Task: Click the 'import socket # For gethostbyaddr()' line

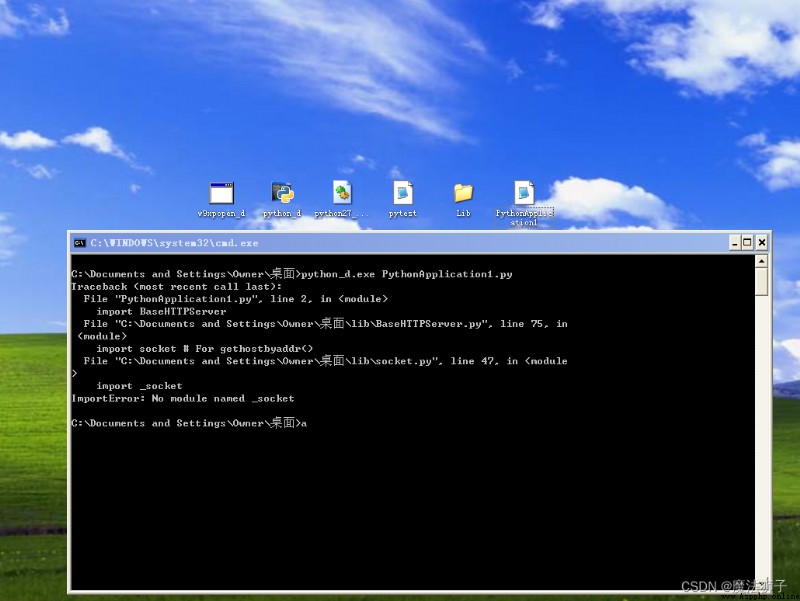Action: (205, 349)
